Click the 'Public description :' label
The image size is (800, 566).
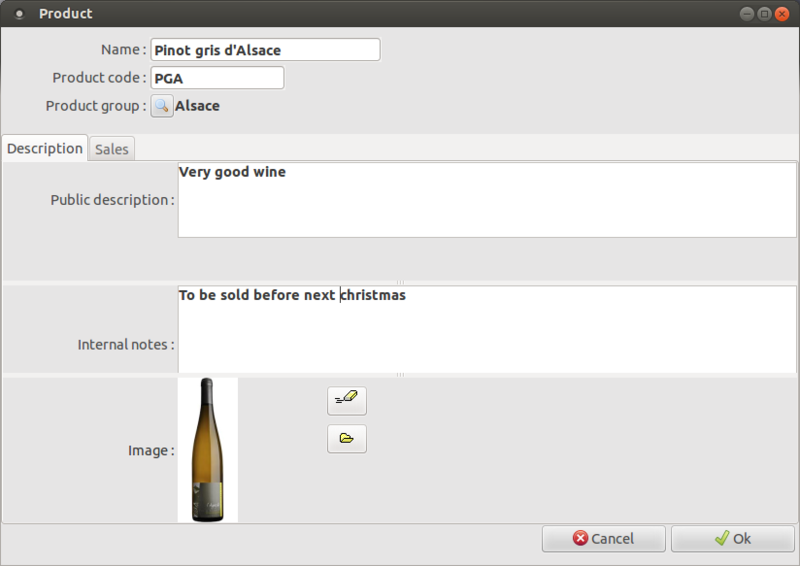click(112, 200)
